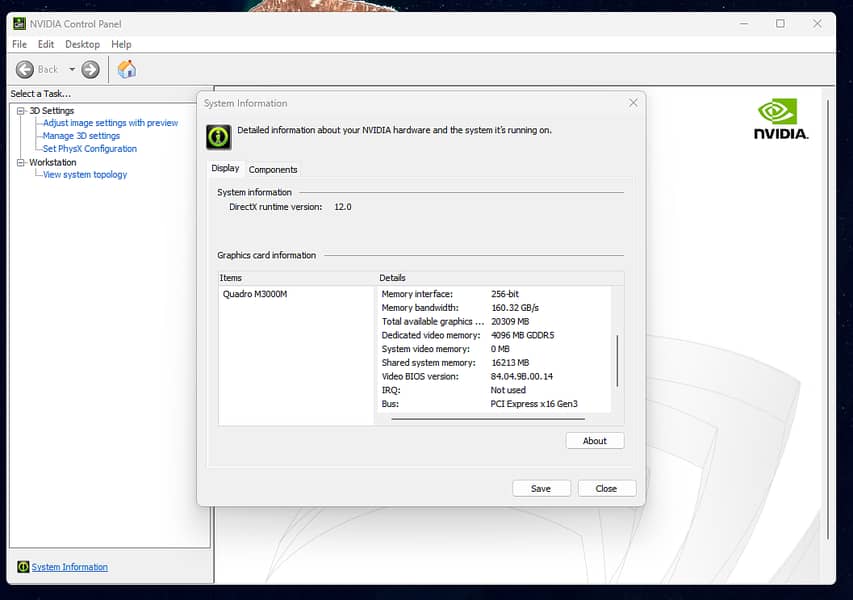853x600 pixels.
Task: Collapse the Workstation tree node
Action: pyautogui.click(x=21, y=162)
